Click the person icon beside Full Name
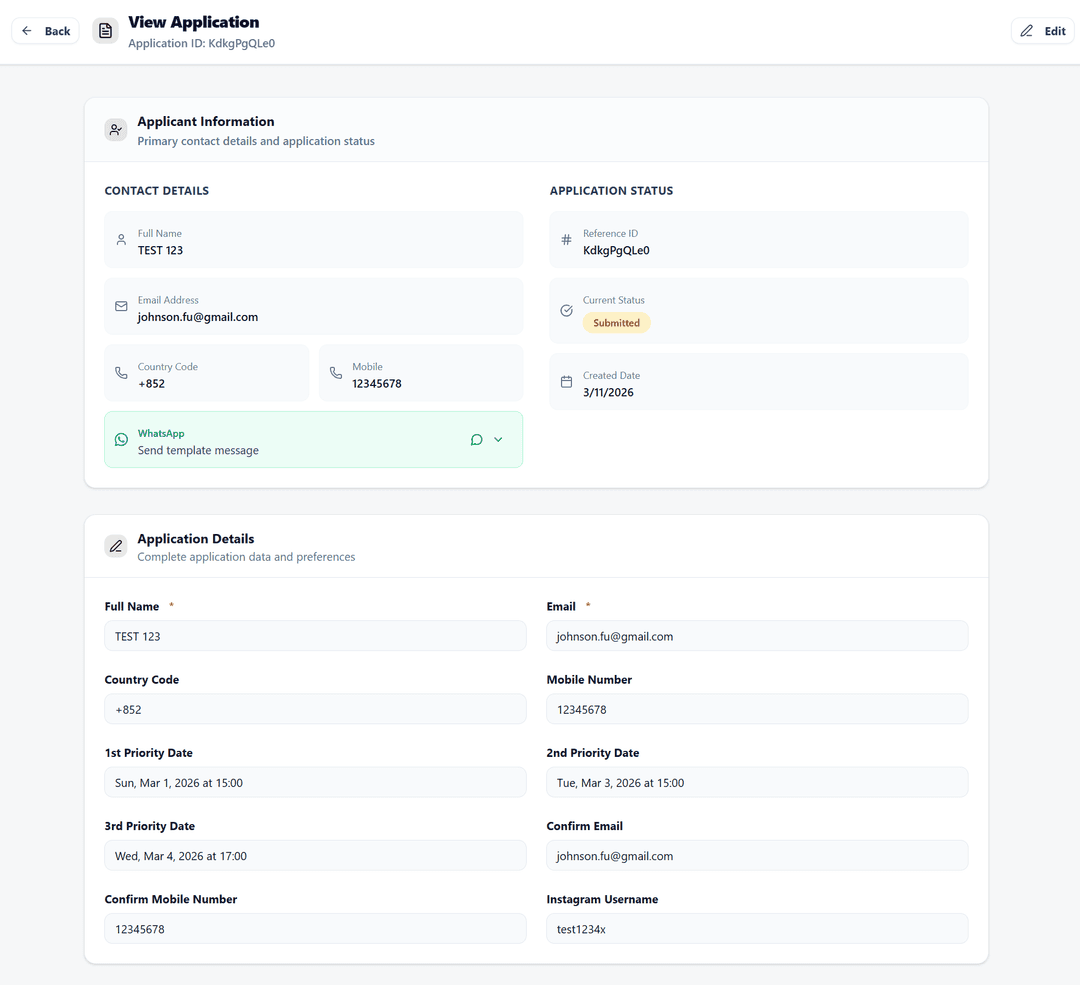The height and width of the screenshot is (985, 1080). click(x=121, y=240)
